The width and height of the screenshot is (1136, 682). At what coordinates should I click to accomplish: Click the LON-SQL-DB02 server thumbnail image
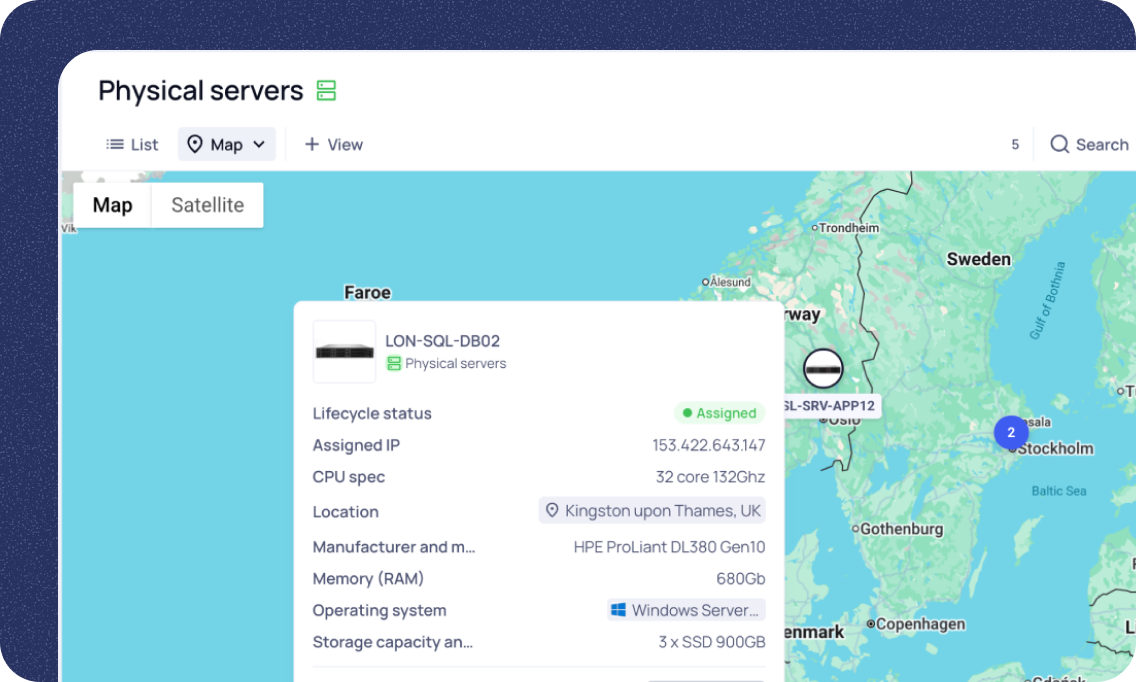pos(344,352)
